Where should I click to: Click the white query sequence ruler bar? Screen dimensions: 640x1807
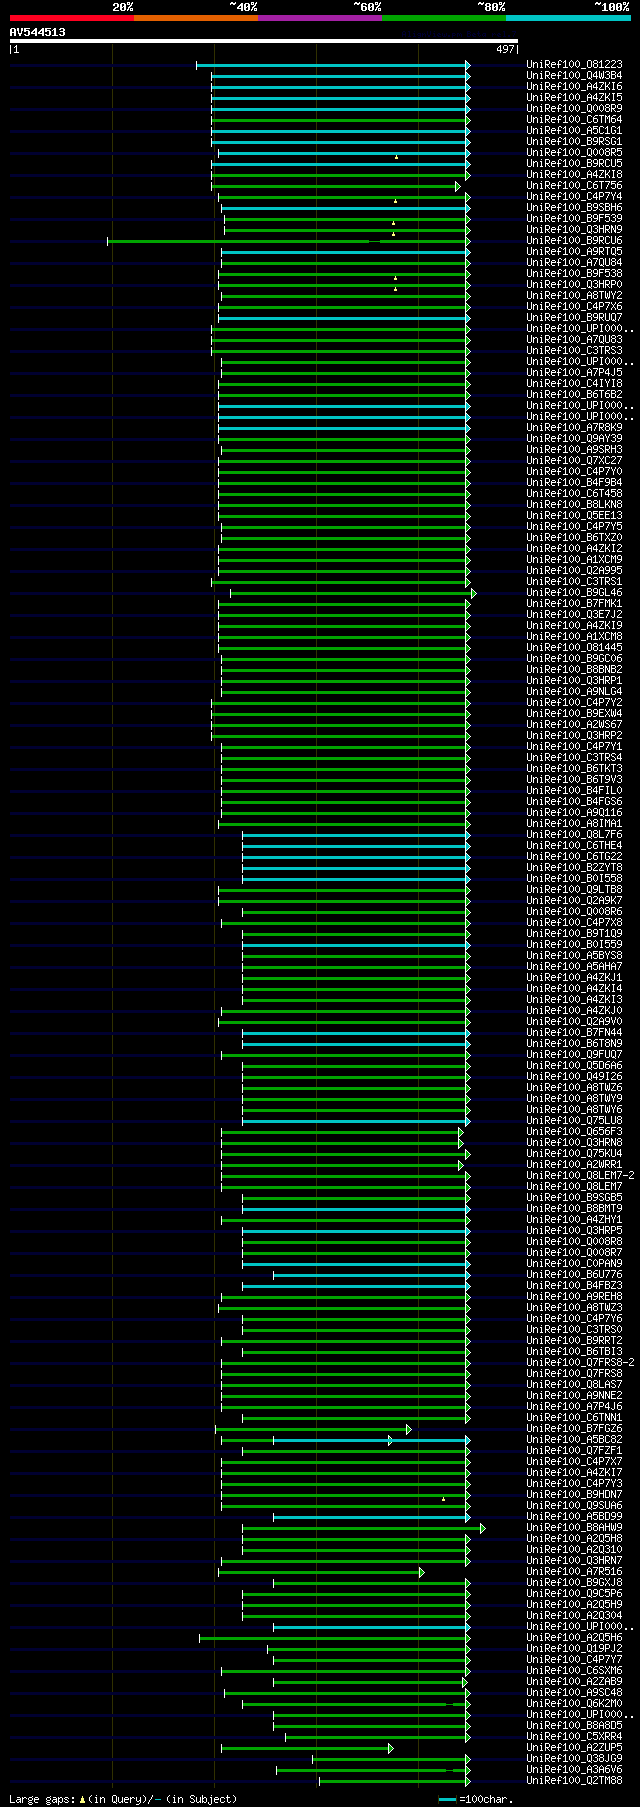pos(264,41)
